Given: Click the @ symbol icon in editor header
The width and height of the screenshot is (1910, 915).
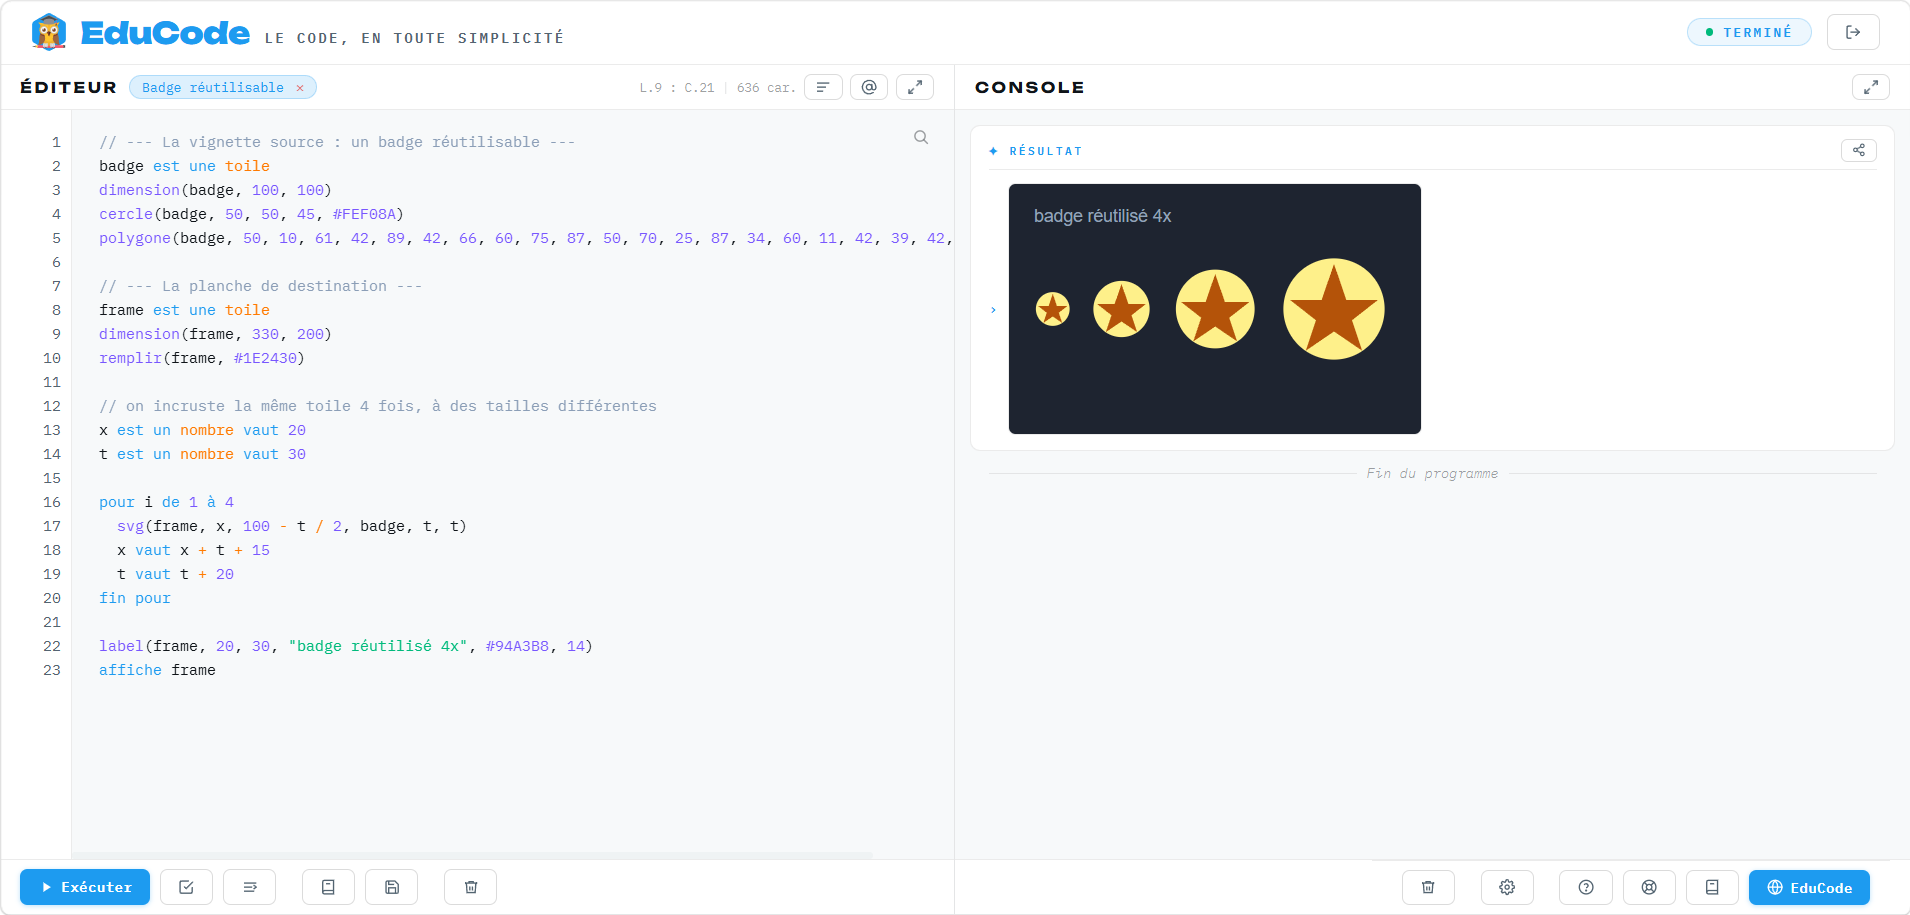Looking at the screenshot, I should (x=869, y=87).
